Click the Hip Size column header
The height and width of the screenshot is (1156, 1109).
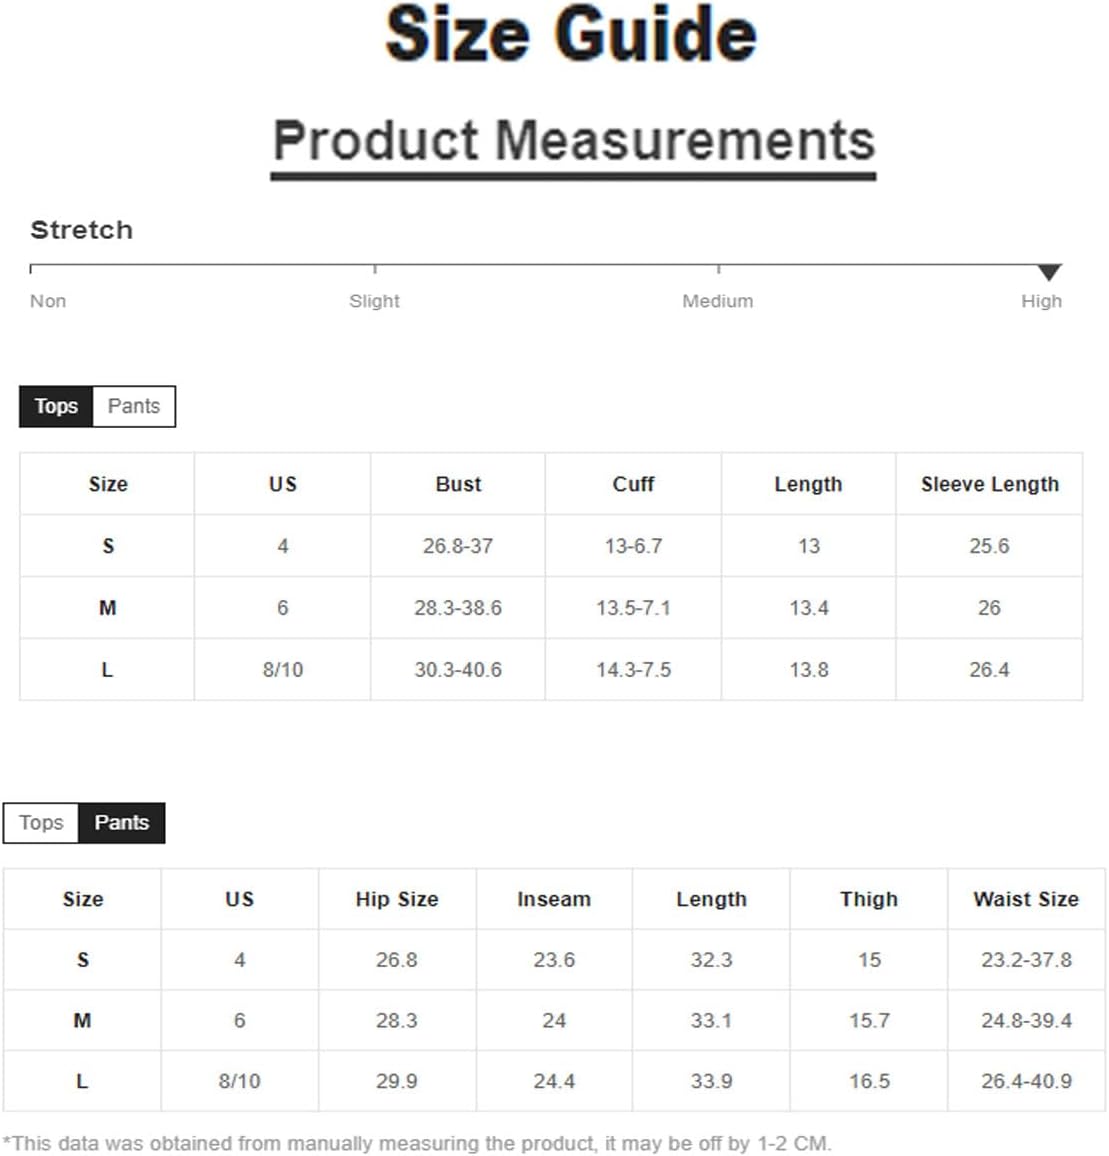[397, 899]
